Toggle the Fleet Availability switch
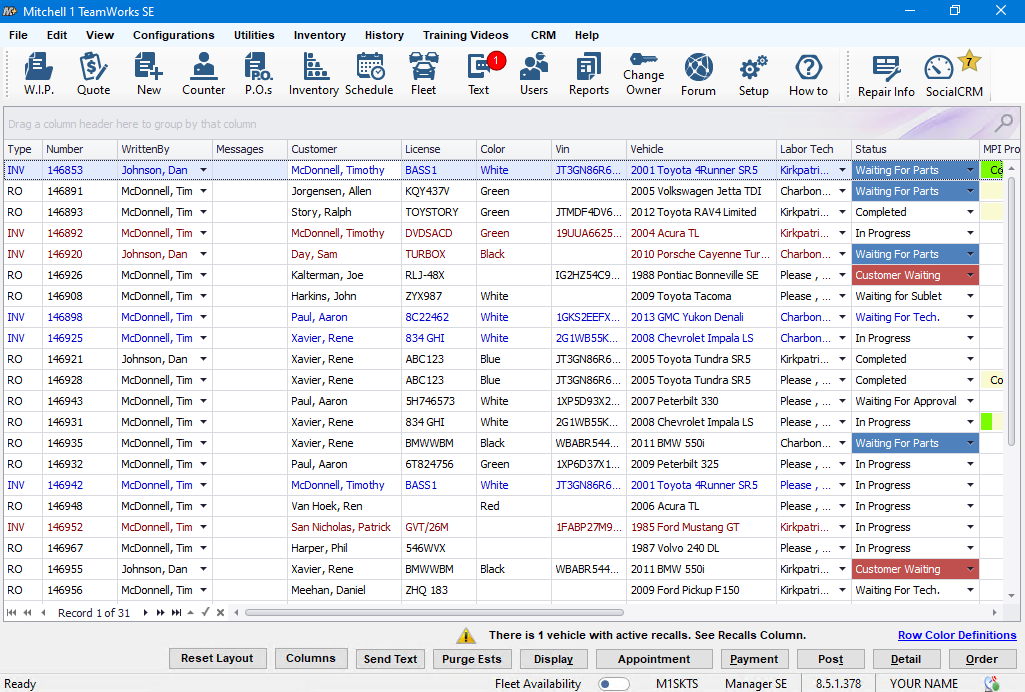The image size is (1025, 692). click(x=613, y=684)
